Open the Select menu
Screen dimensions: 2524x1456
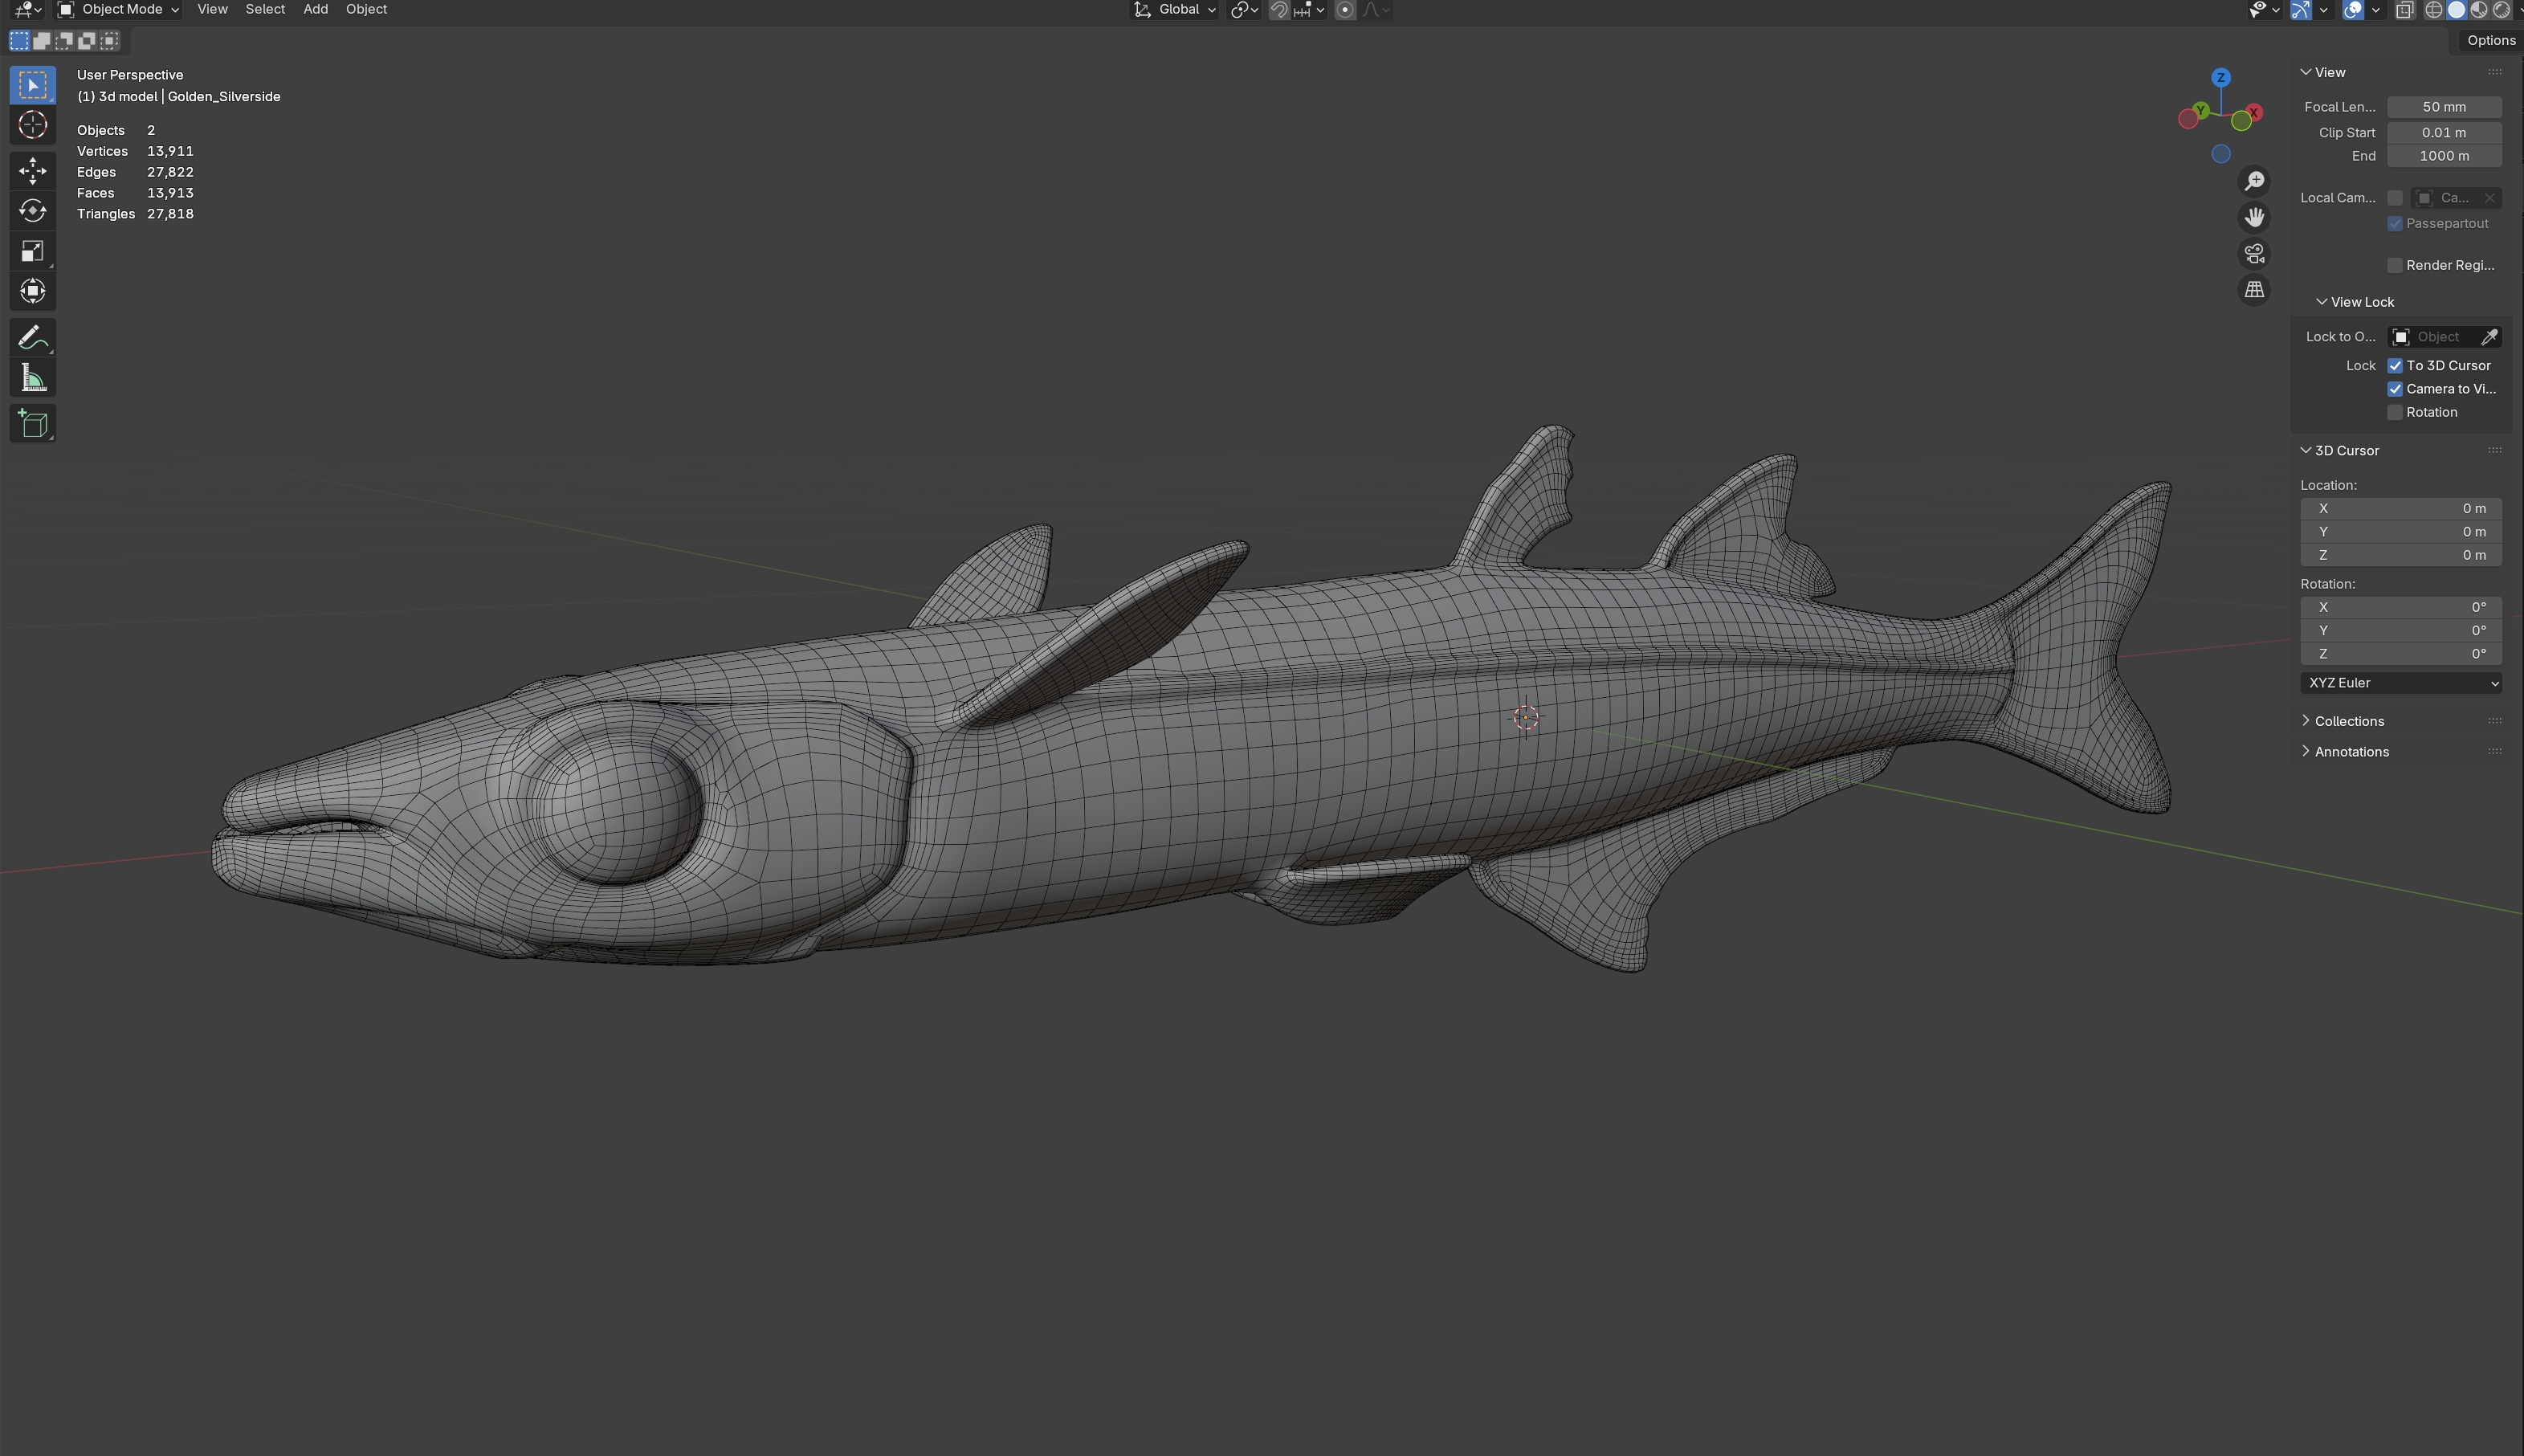click(265, 10)
